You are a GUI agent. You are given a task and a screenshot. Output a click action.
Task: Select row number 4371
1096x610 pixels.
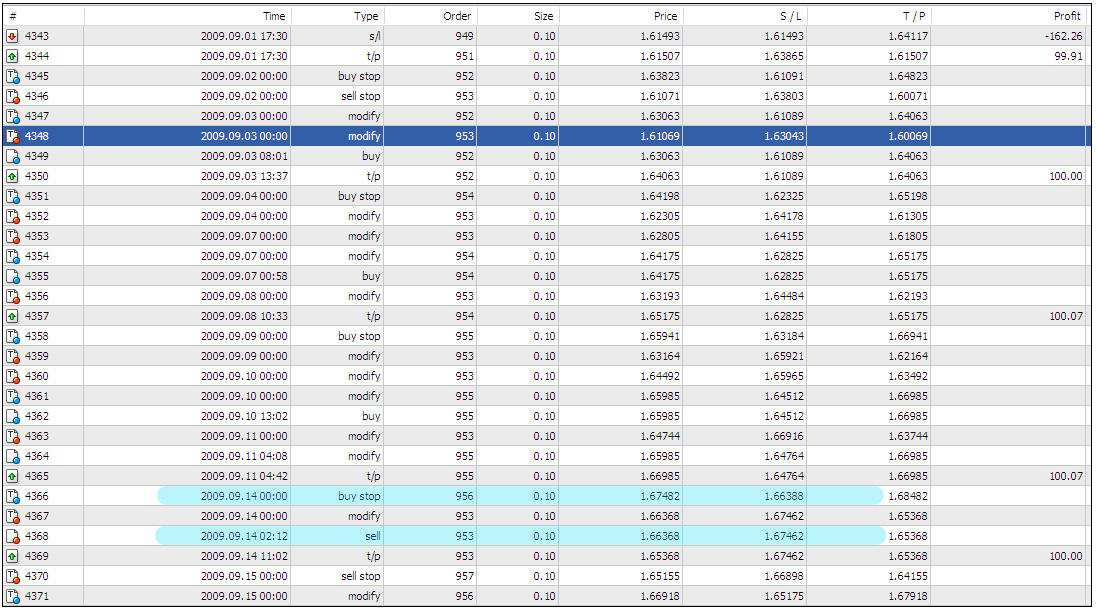click(x=37, y=597)
